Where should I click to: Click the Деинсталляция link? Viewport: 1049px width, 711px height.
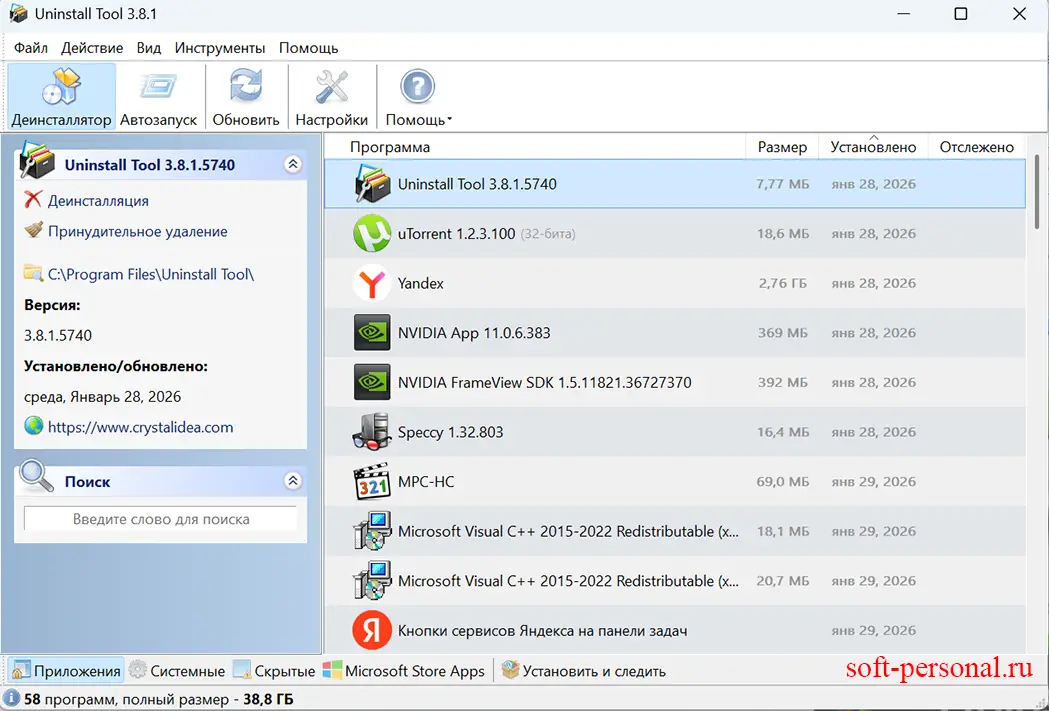98,201
